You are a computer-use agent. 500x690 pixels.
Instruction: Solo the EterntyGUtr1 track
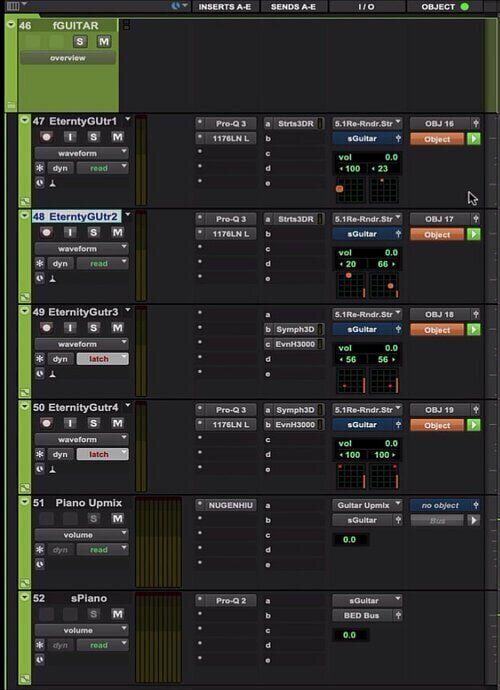pyautogui.click(x=93, y=137)
